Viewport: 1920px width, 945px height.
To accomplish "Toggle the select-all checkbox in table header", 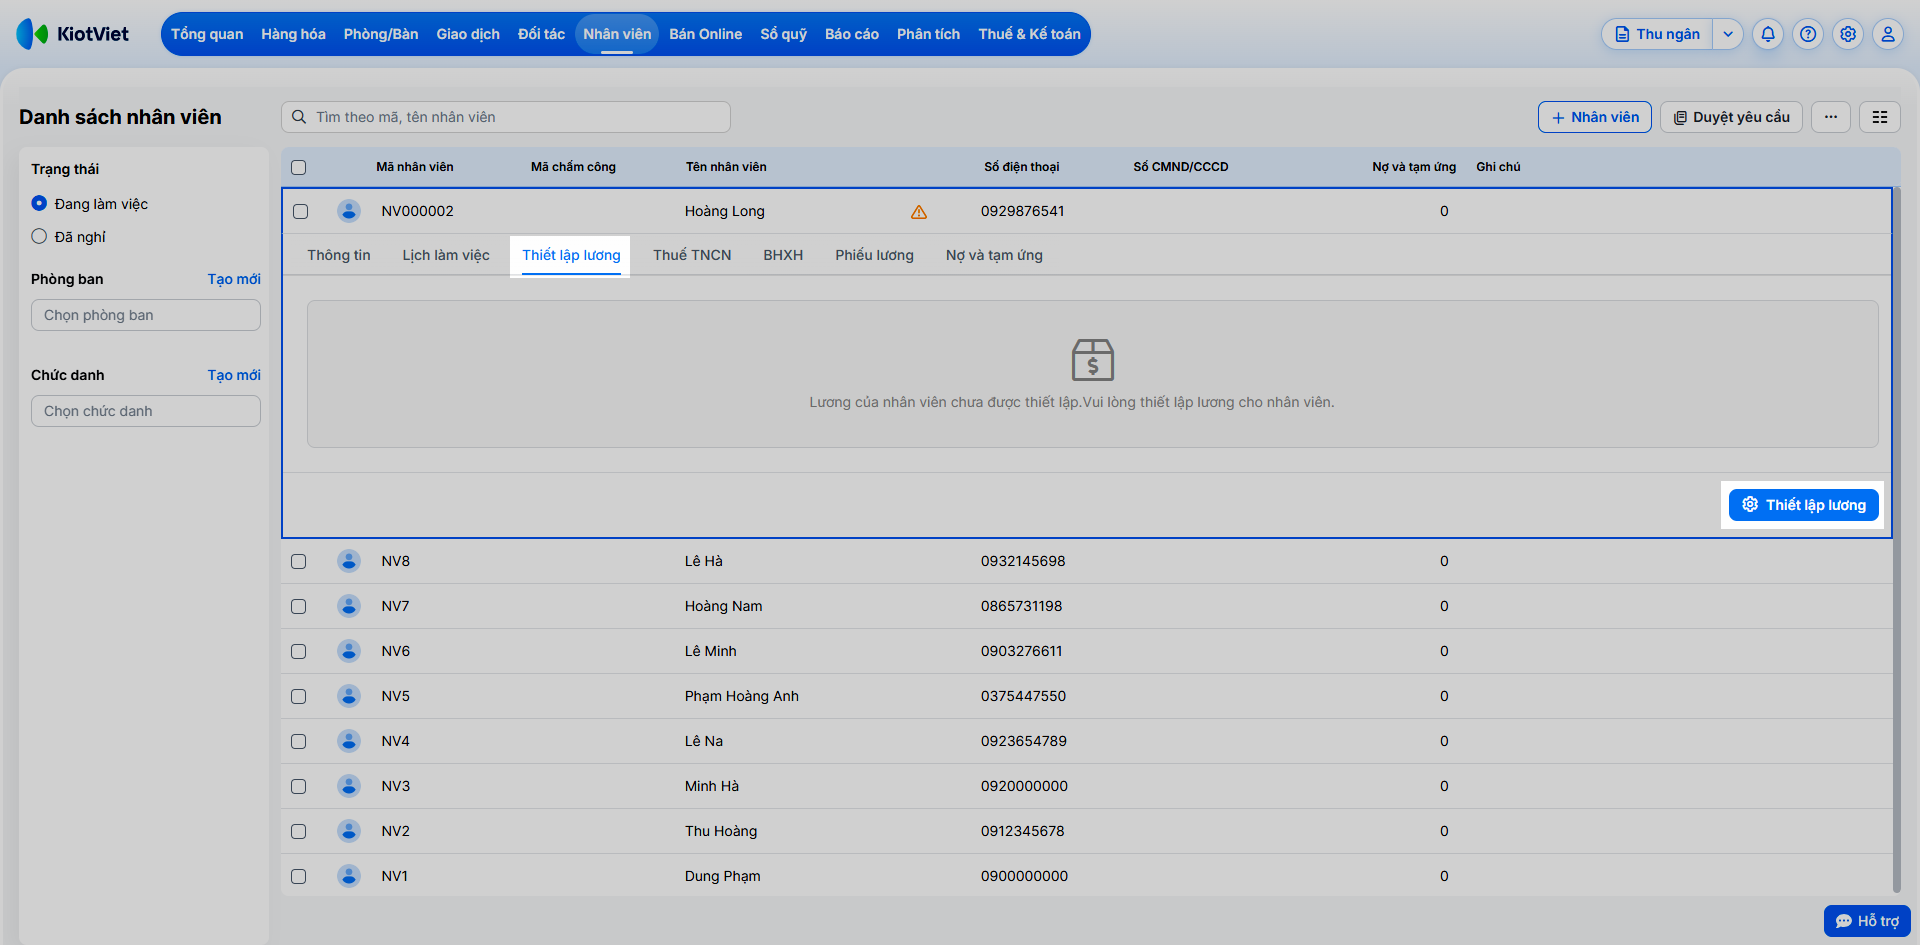I will click(x=299, y=167).
